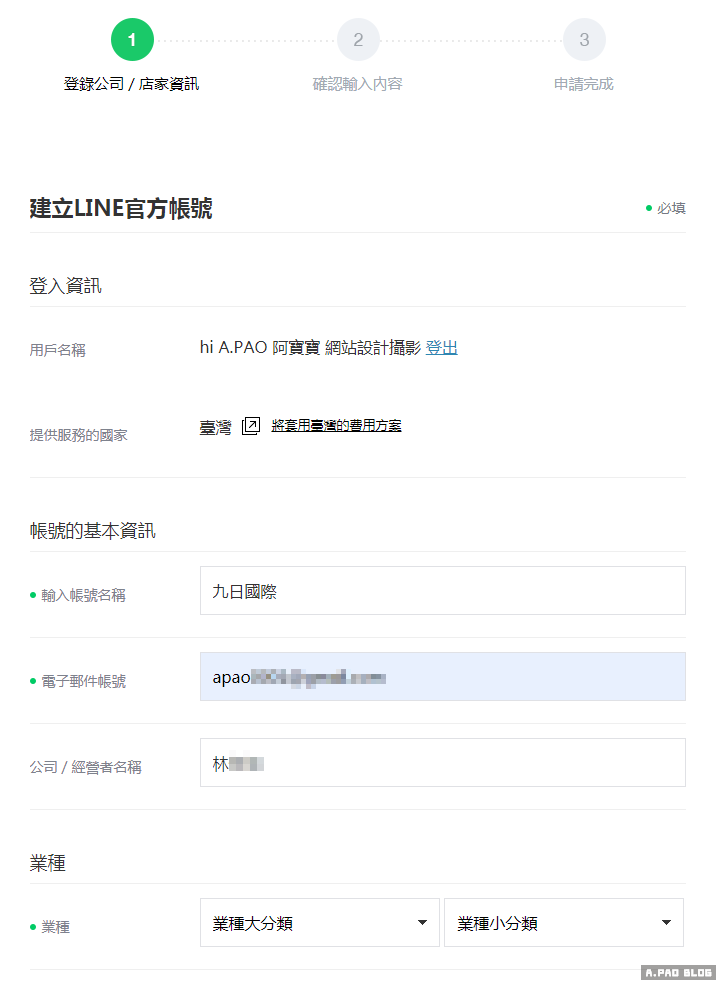Click the step 3 circle indicator
The height and width of the screenshot is (985, 721).
(x=584, y=40)
